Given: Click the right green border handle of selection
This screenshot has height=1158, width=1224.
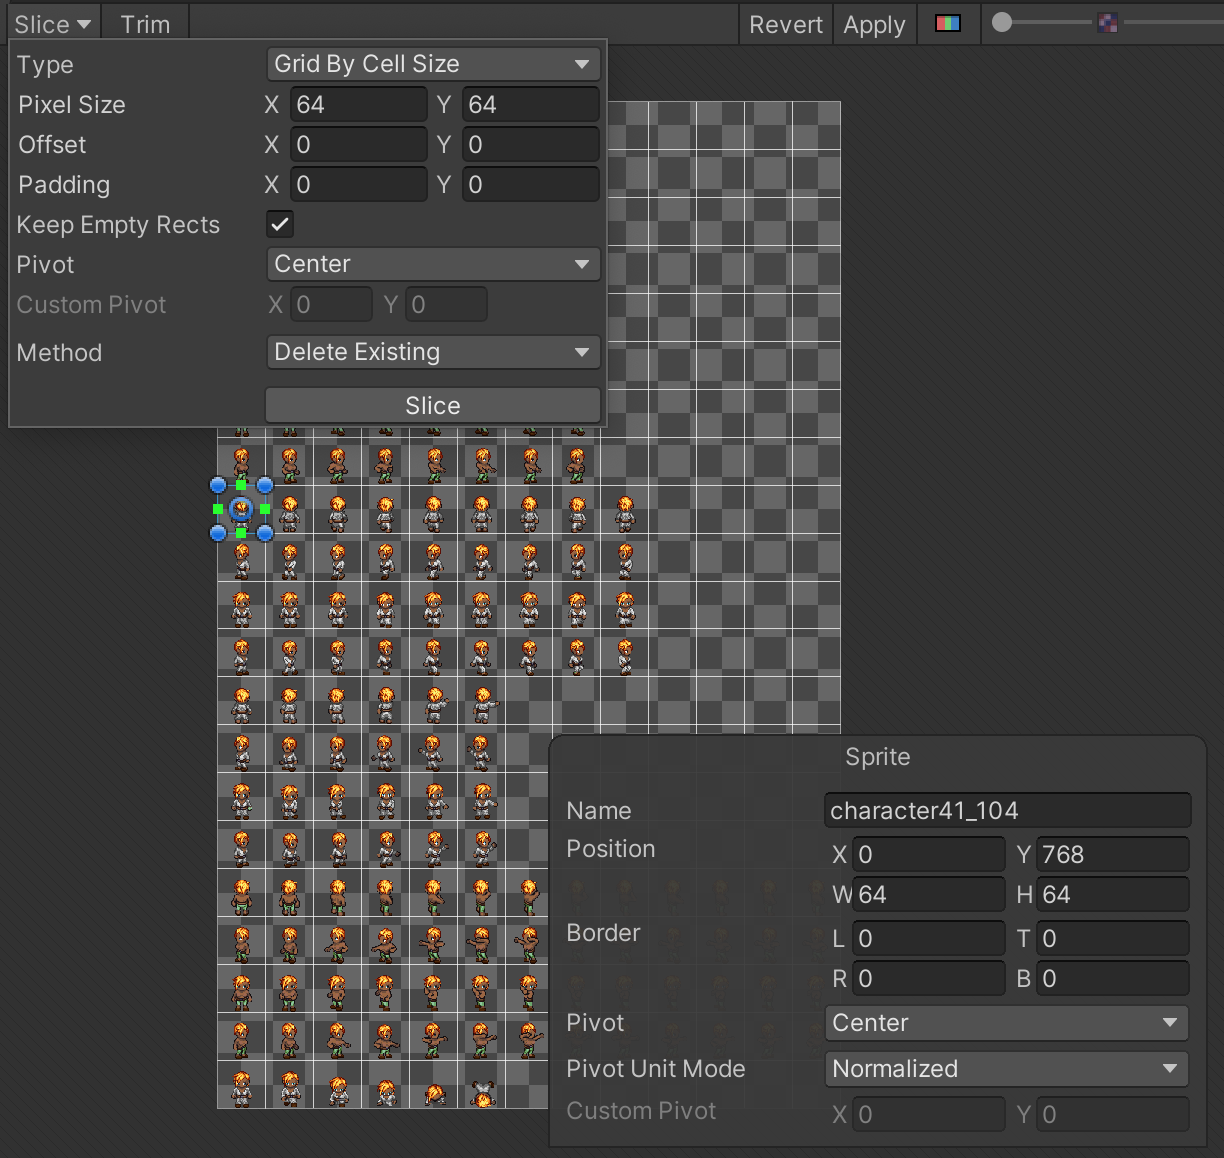Looking at the screenshot, I should click(265, 509).
